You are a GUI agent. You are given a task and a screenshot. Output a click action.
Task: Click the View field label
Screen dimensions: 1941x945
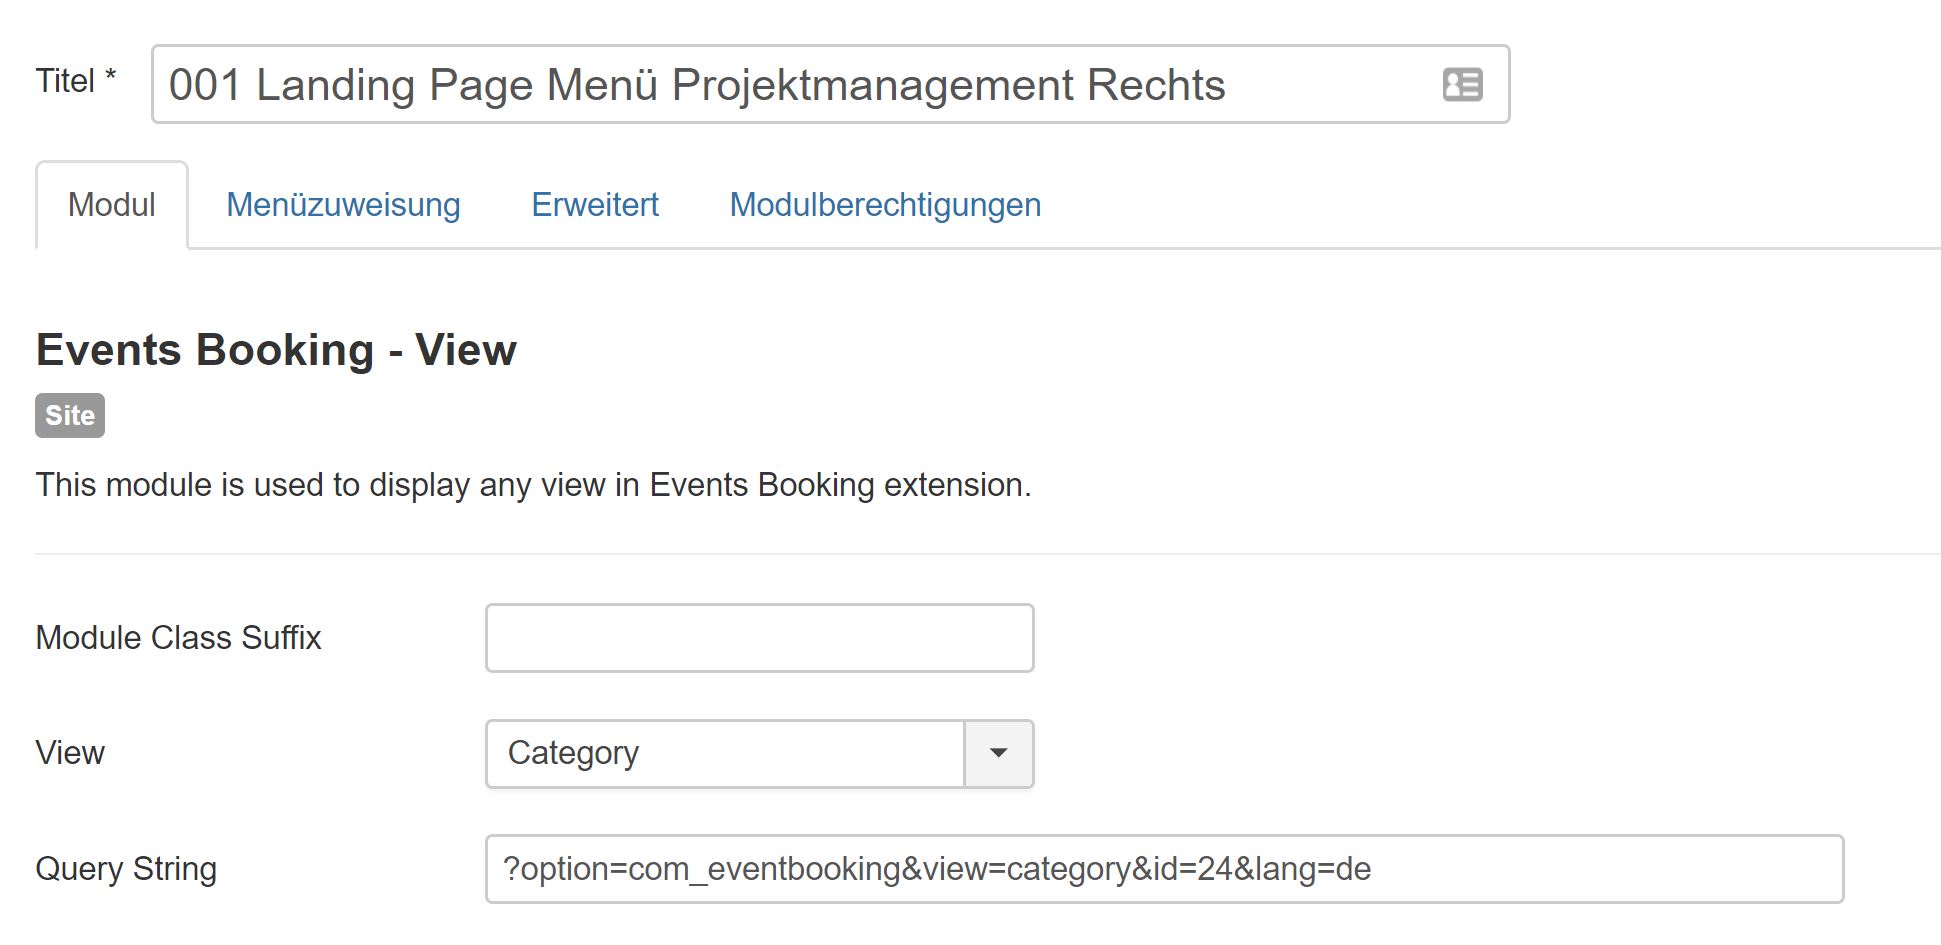(70, 753)
